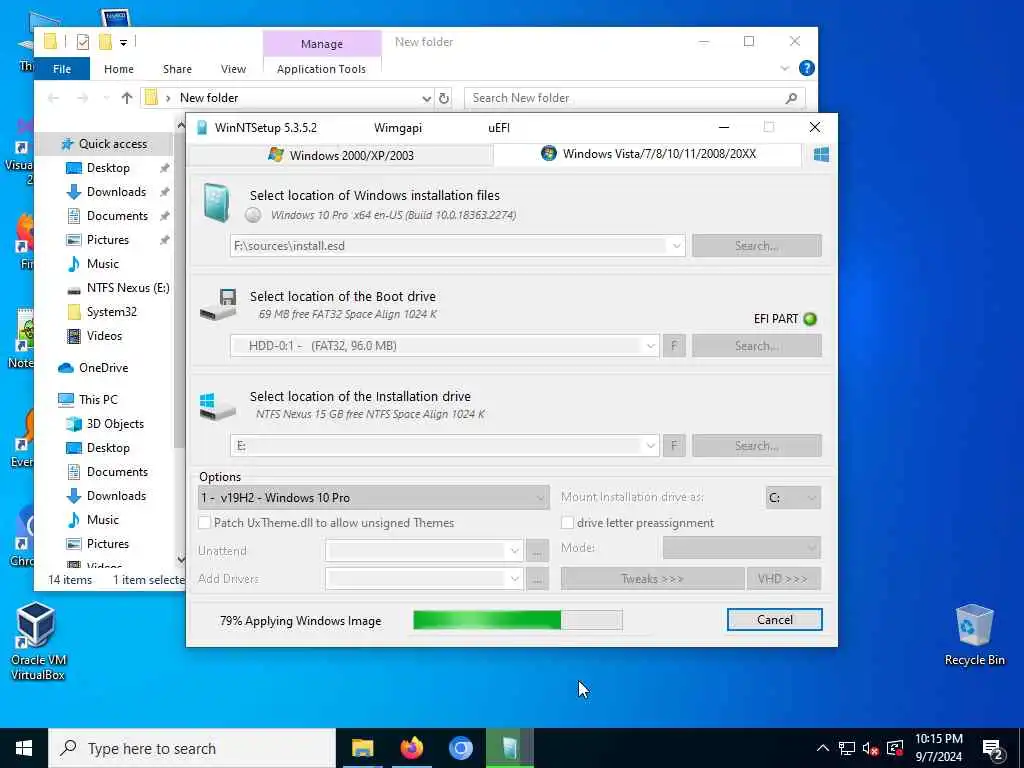1024x768 pixels.
Task: Click the Unattend browse ... button
Action: coord(537,551)
